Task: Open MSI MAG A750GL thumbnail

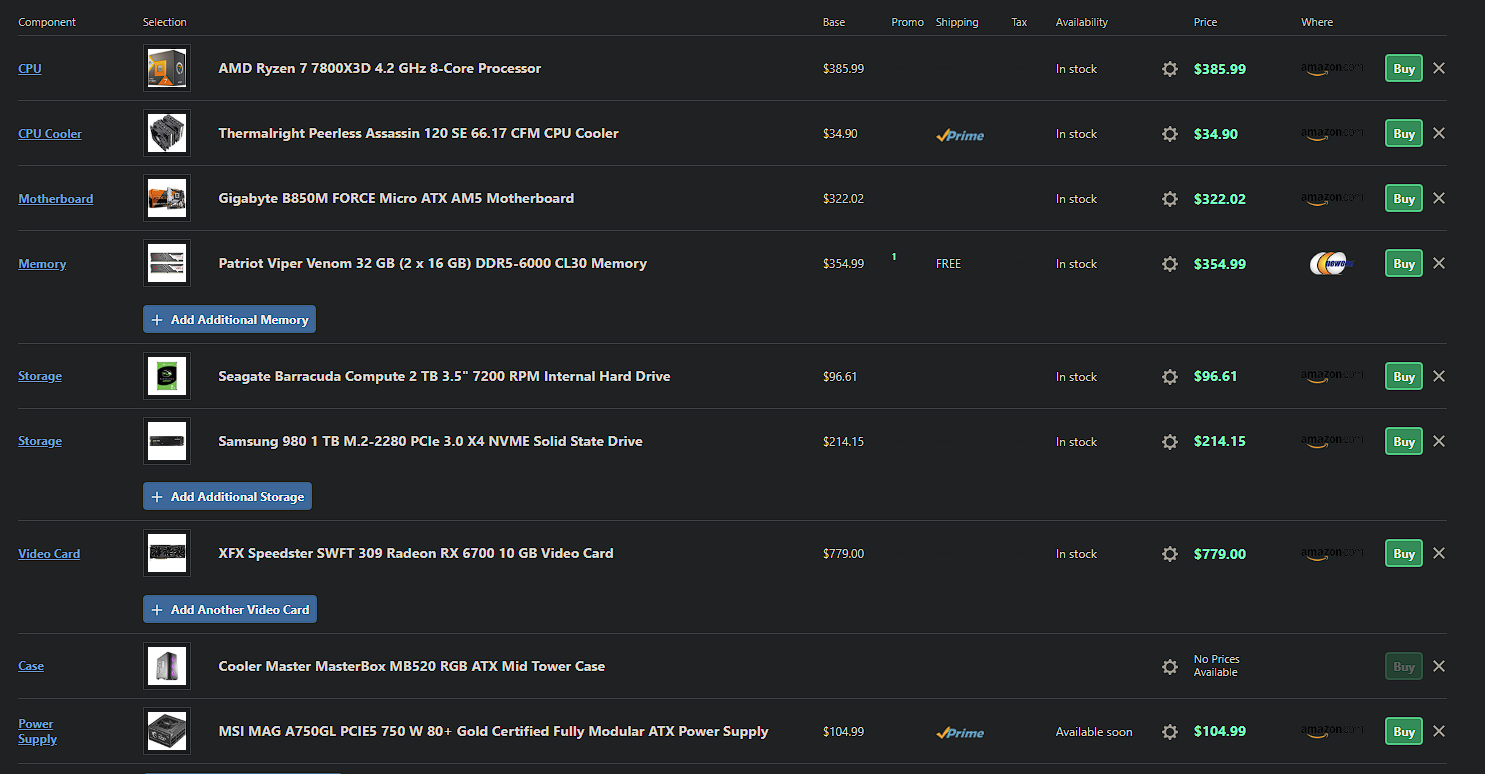Action: point(167,732)
